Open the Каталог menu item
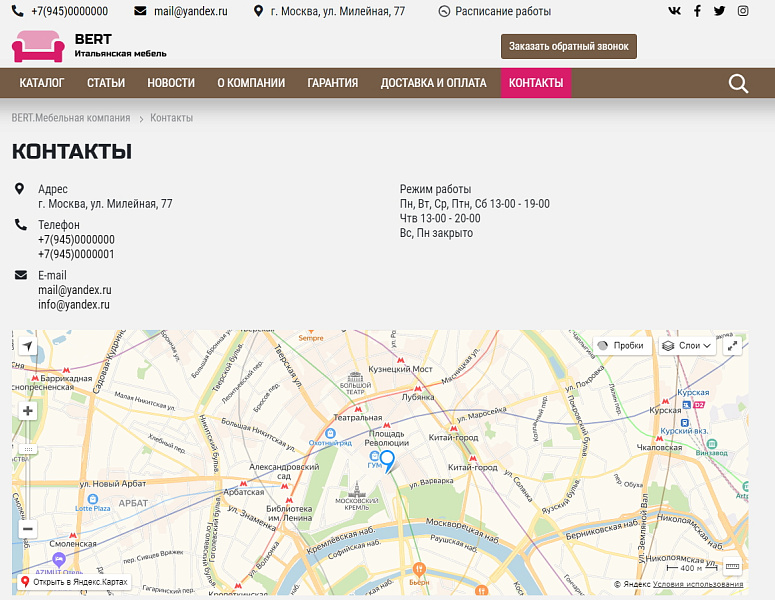This screenshot has width=775, height=600. click(42, 83)
